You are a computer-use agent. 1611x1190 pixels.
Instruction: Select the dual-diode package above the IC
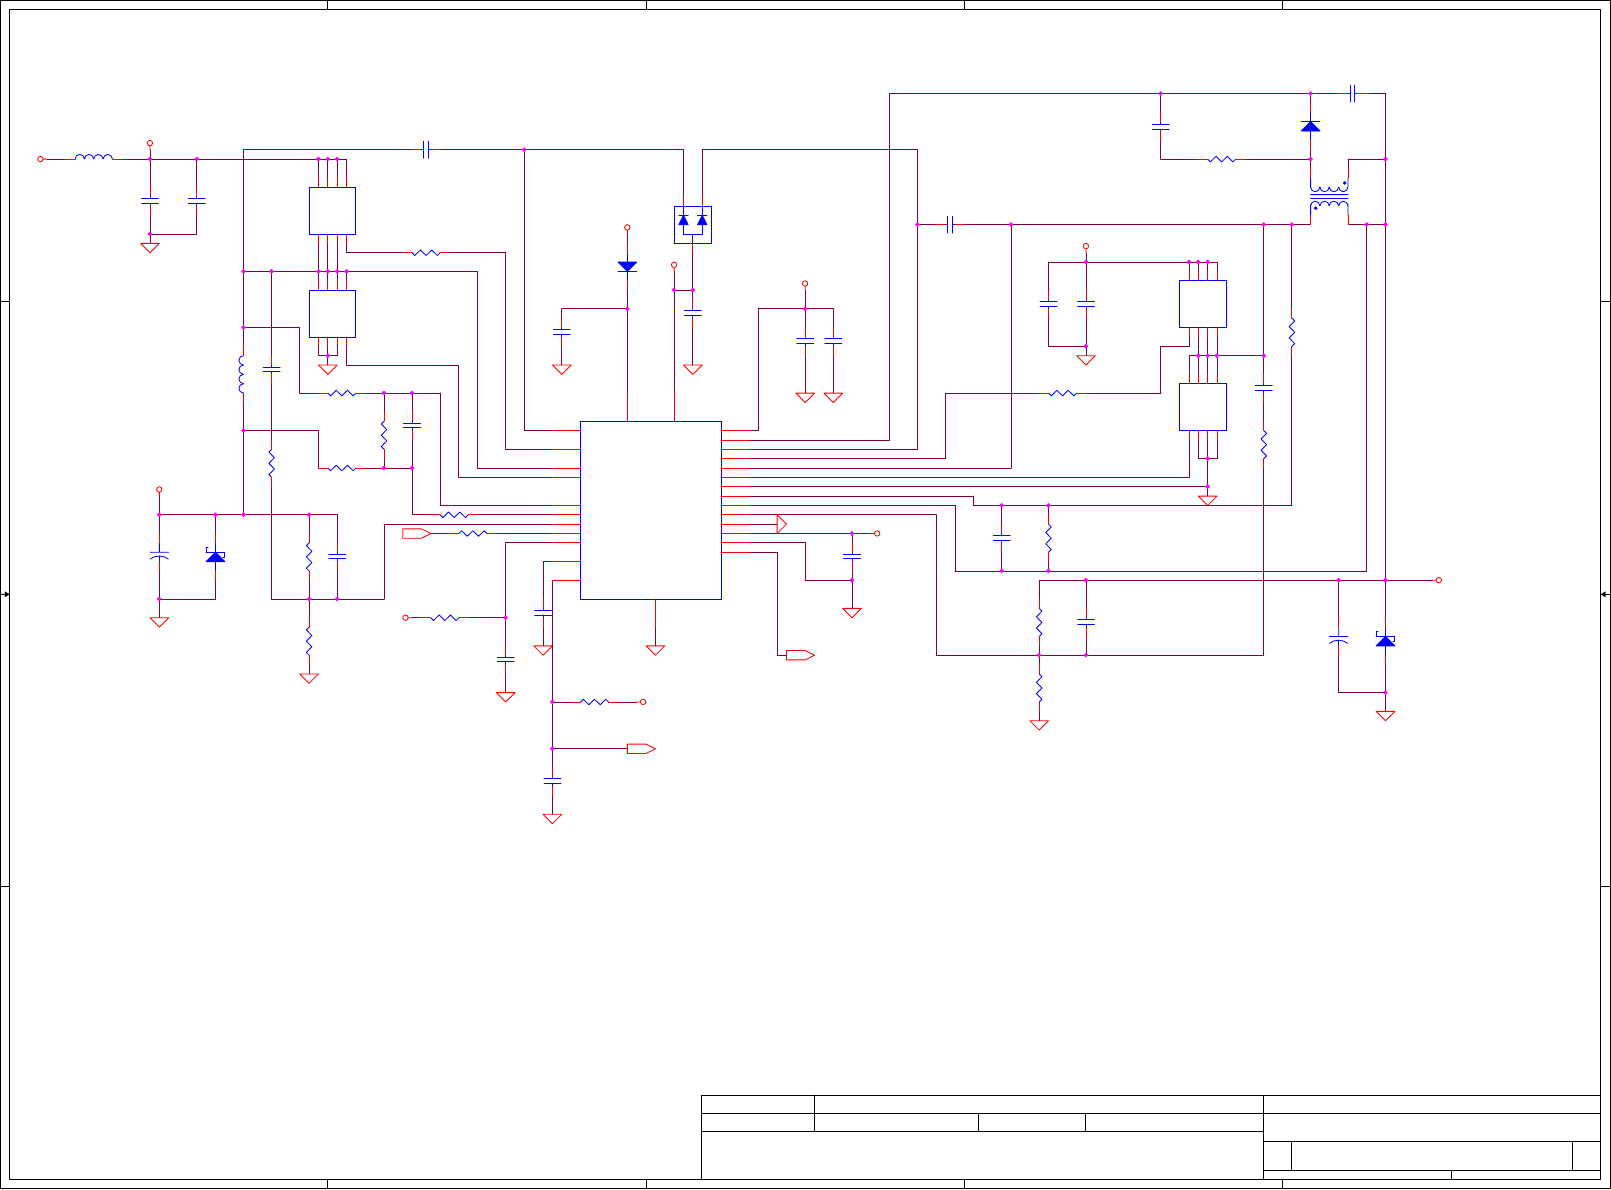[x=692, y=224]
